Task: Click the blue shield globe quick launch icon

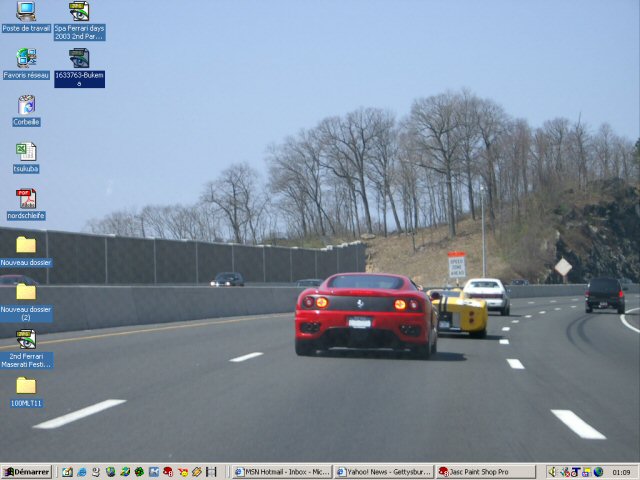Action: pyautogui.click(x=111, y=472)
